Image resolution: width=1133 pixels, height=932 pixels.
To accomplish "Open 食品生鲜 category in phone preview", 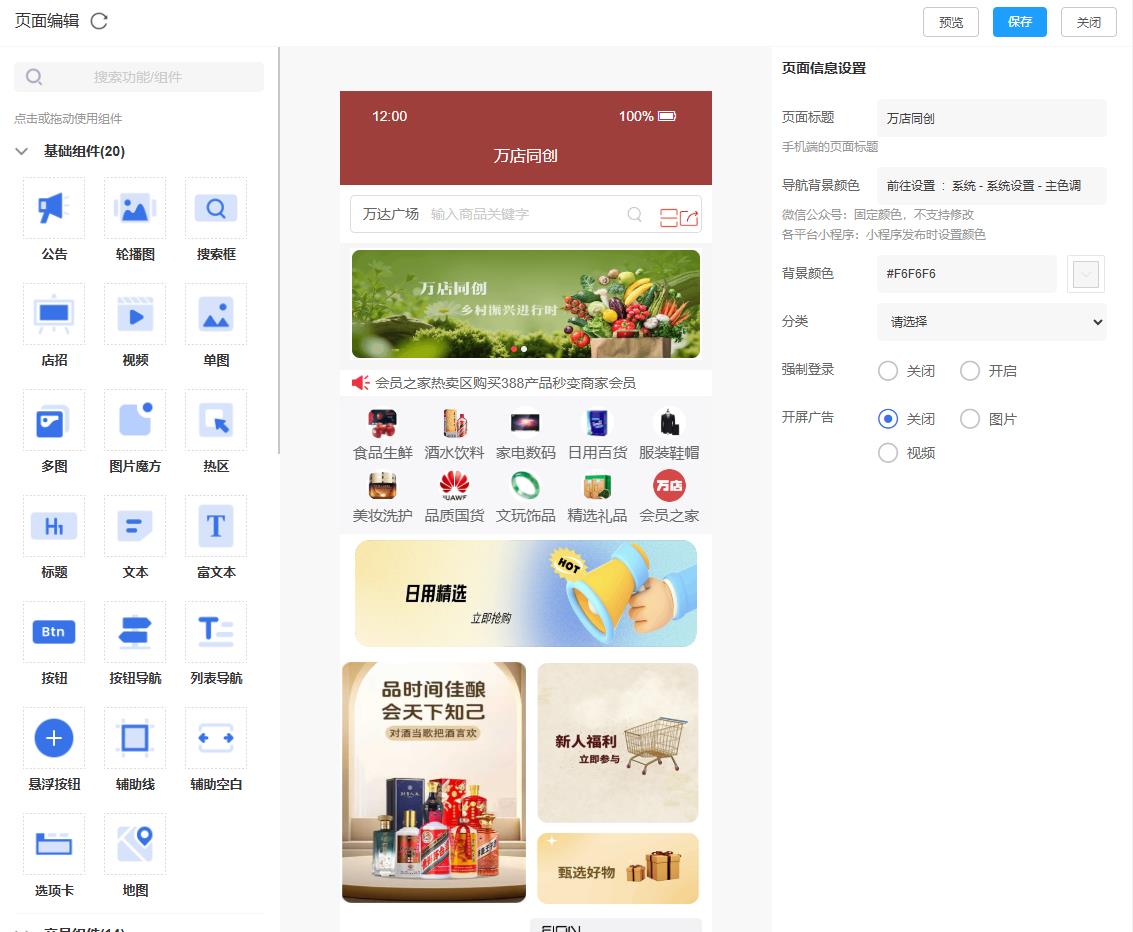I will click(382, 435).
